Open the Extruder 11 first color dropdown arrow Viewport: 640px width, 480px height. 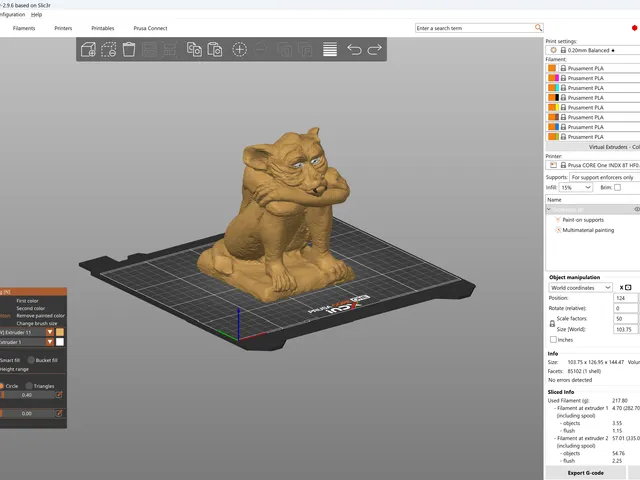pos(50,332)
